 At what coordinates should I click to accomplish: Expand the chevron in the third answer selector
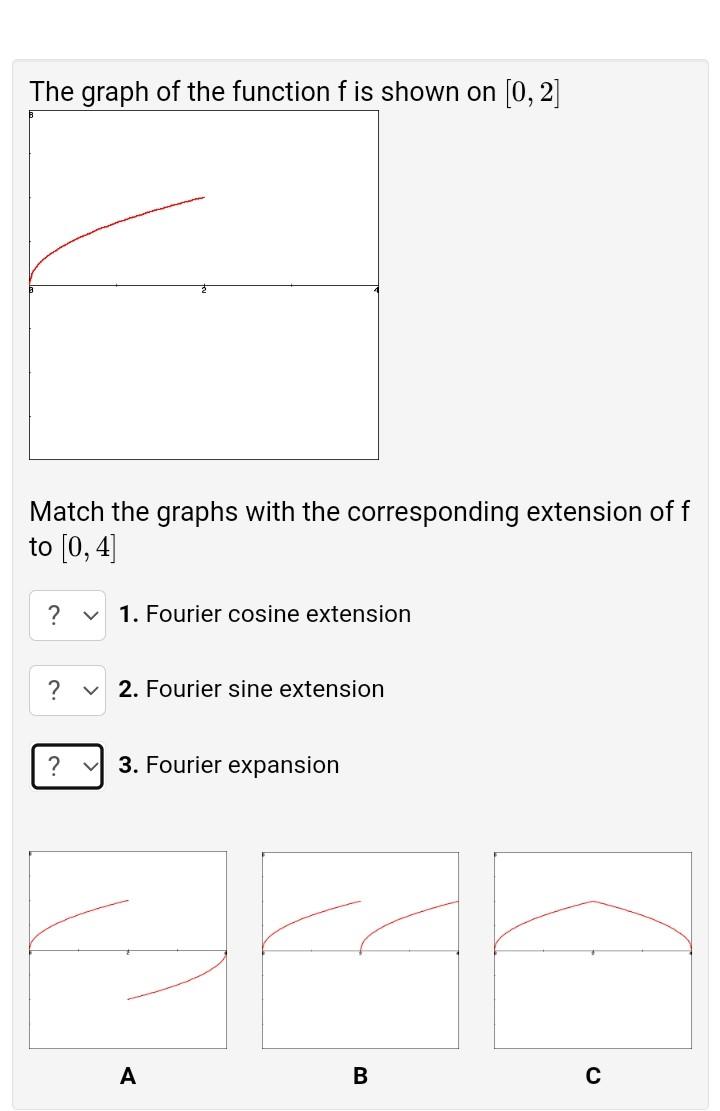pyautogui.click(x=89, y=765)
